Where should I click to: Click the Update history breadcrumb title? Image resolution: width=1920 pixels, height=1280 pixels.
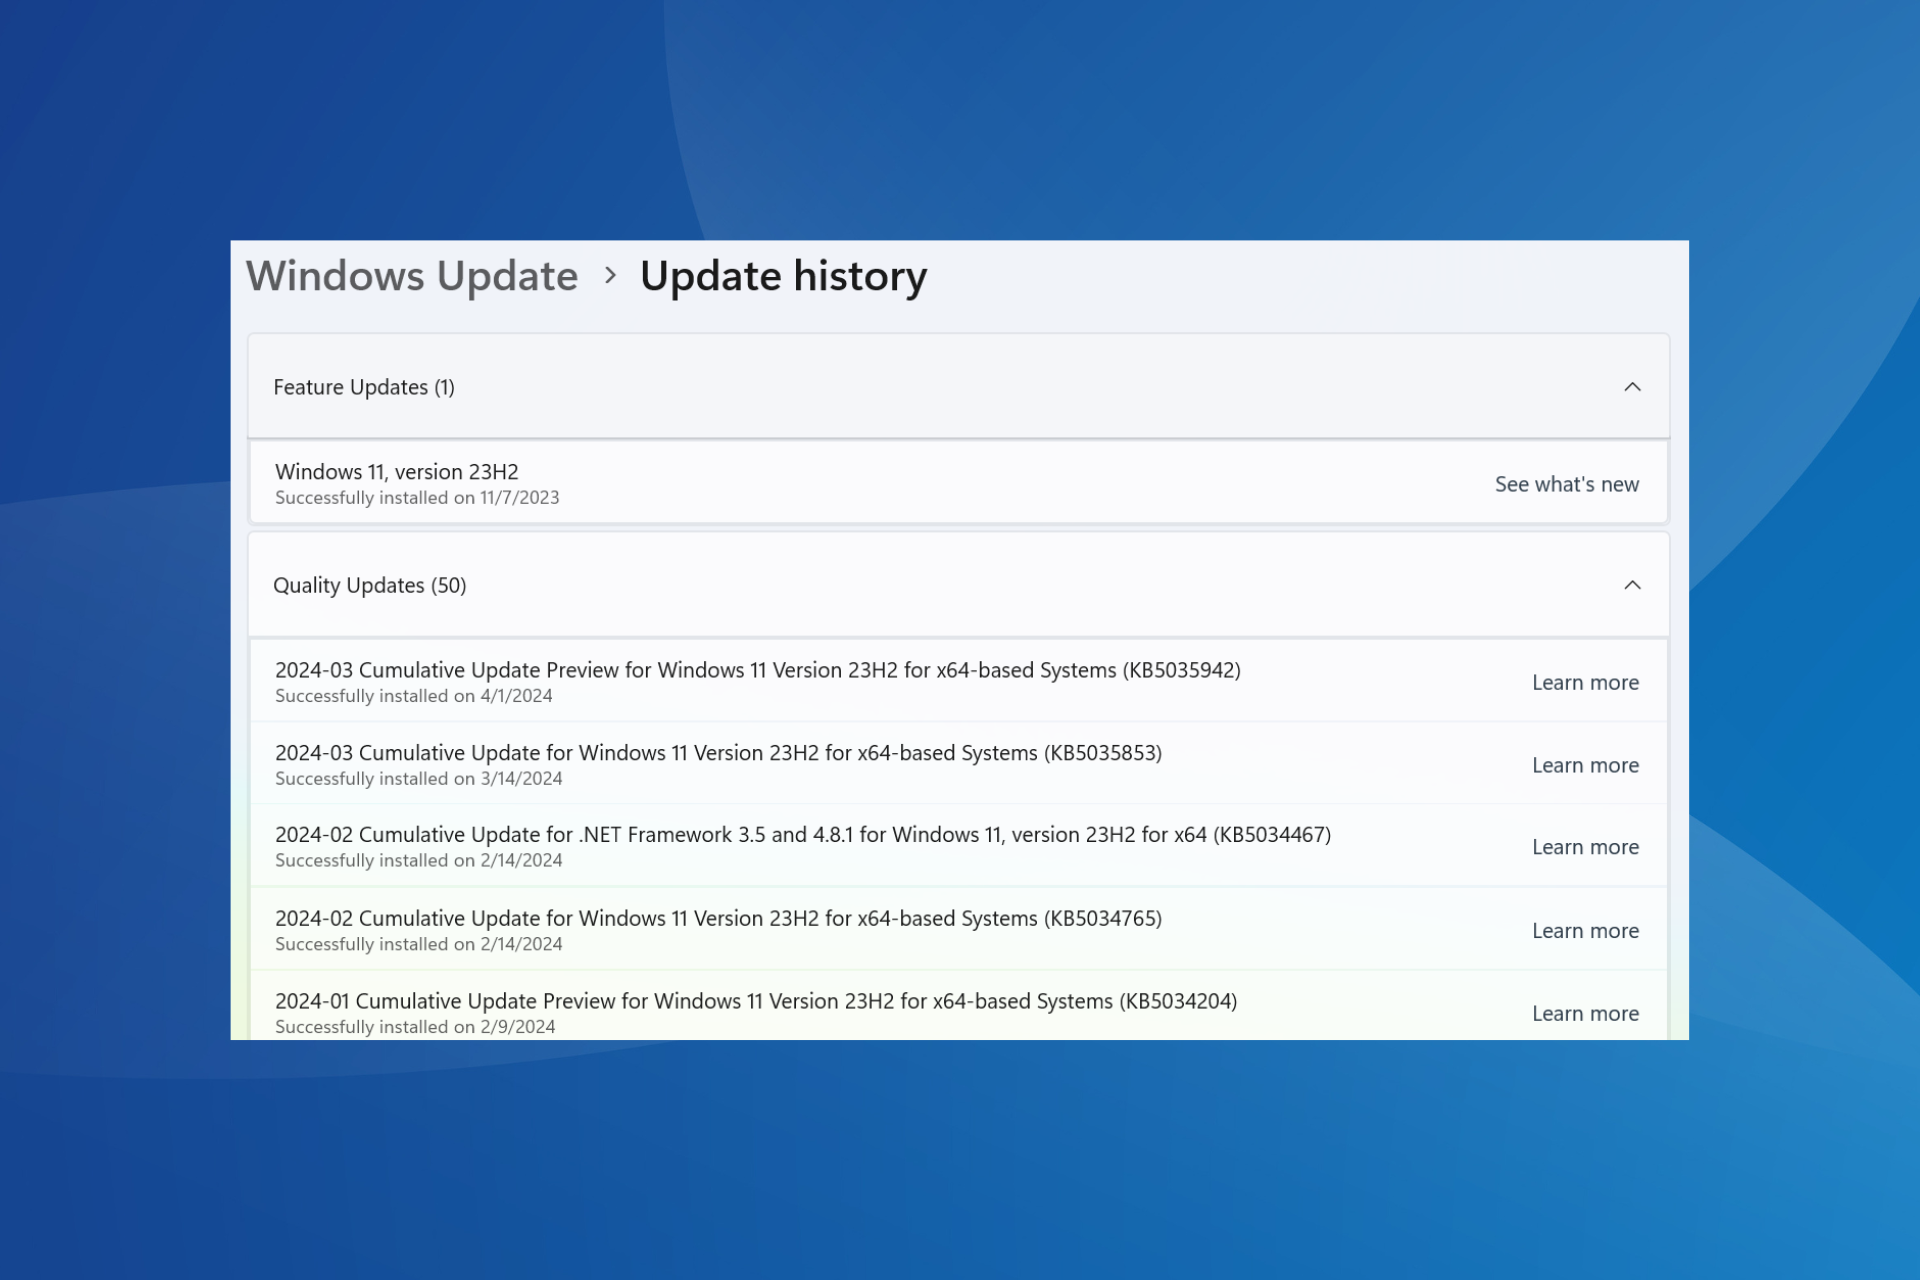coord(783,277)
